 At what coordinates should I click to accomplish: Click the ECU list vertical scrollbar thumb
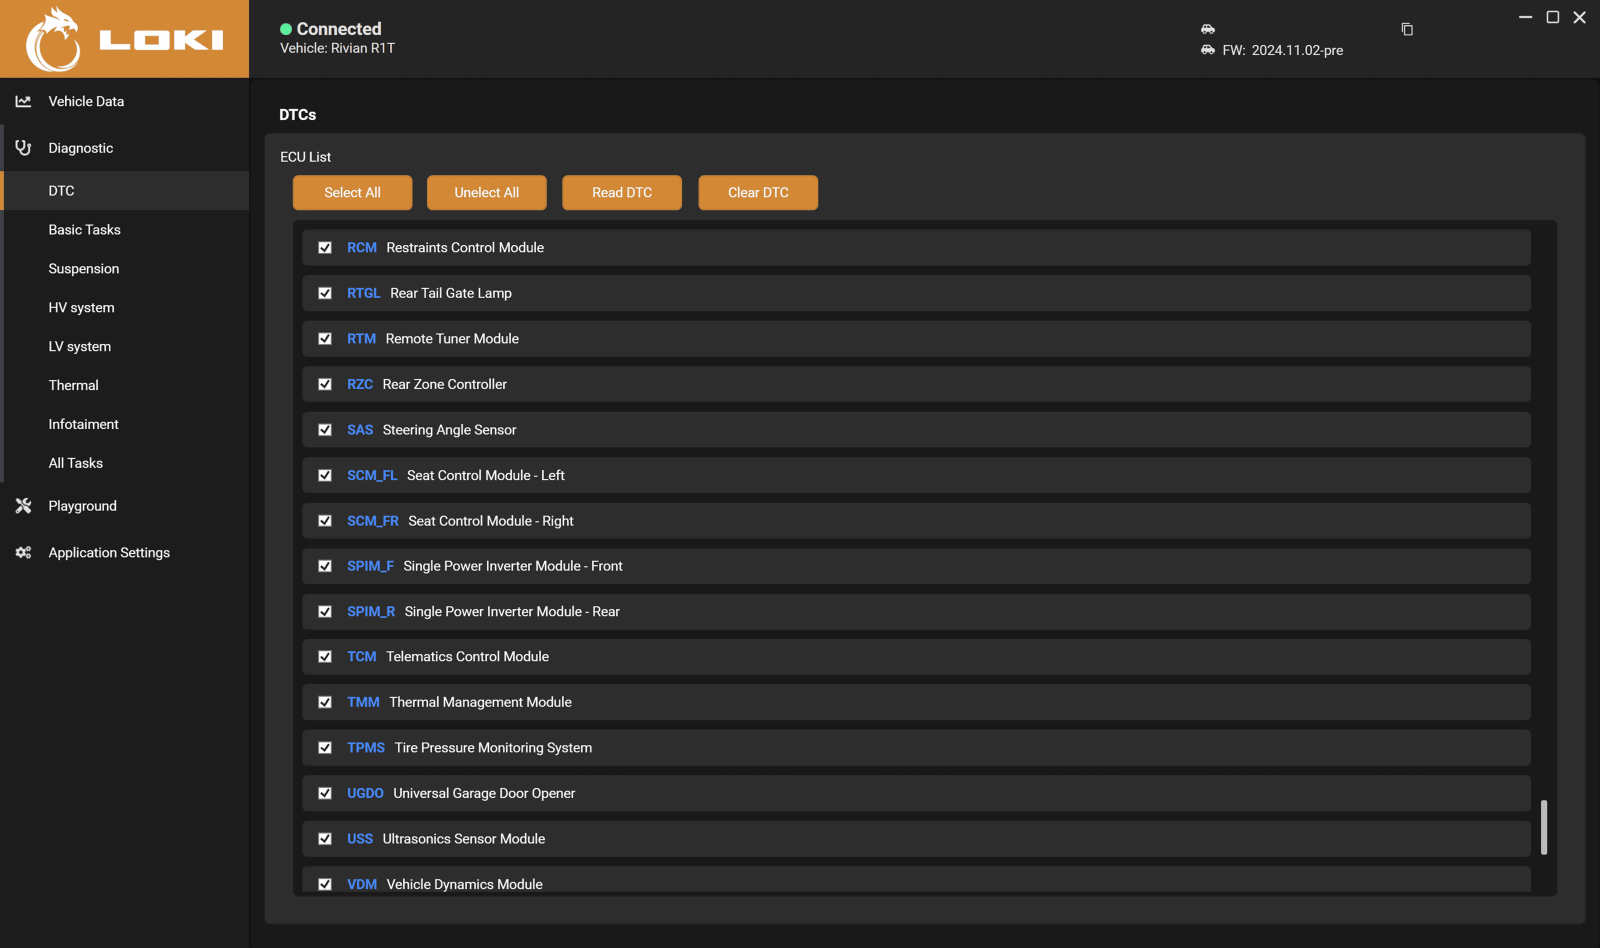tap(1544, 827)
